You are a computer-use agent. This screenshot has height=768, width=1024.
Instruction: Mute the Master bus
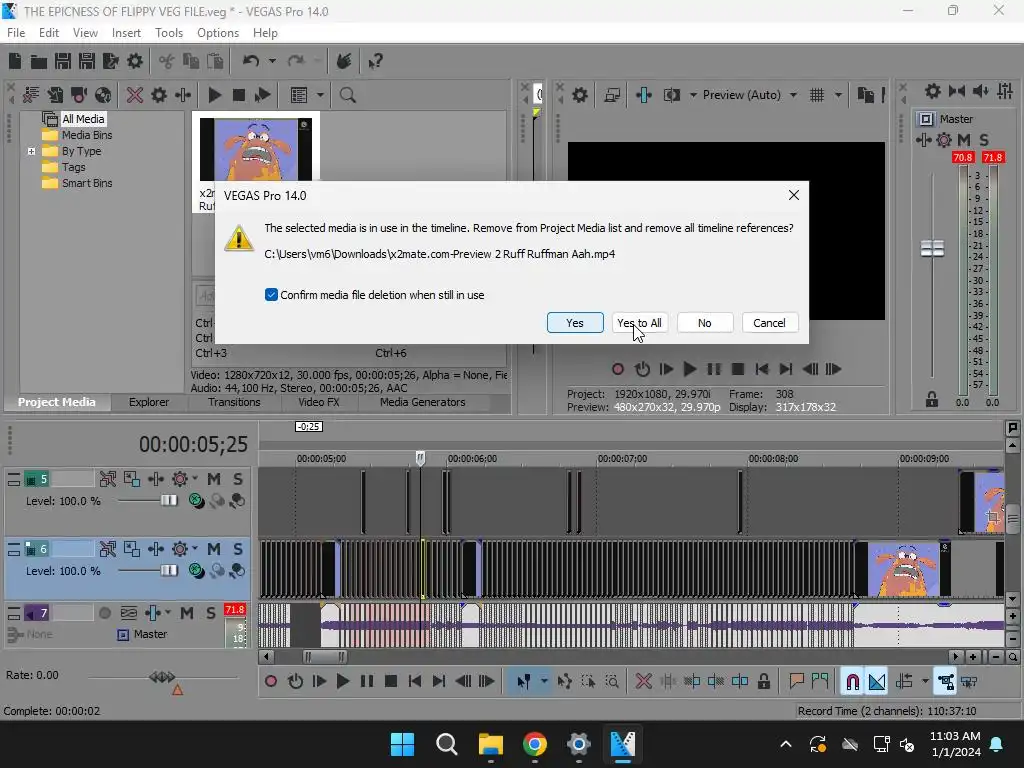click(964, 140)
